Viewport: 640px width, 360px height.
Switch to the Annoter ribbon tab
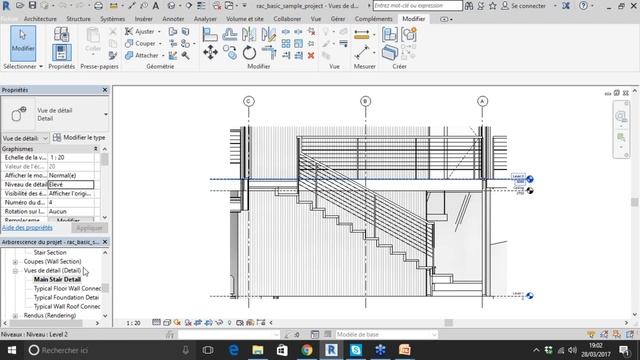point(173,19)
